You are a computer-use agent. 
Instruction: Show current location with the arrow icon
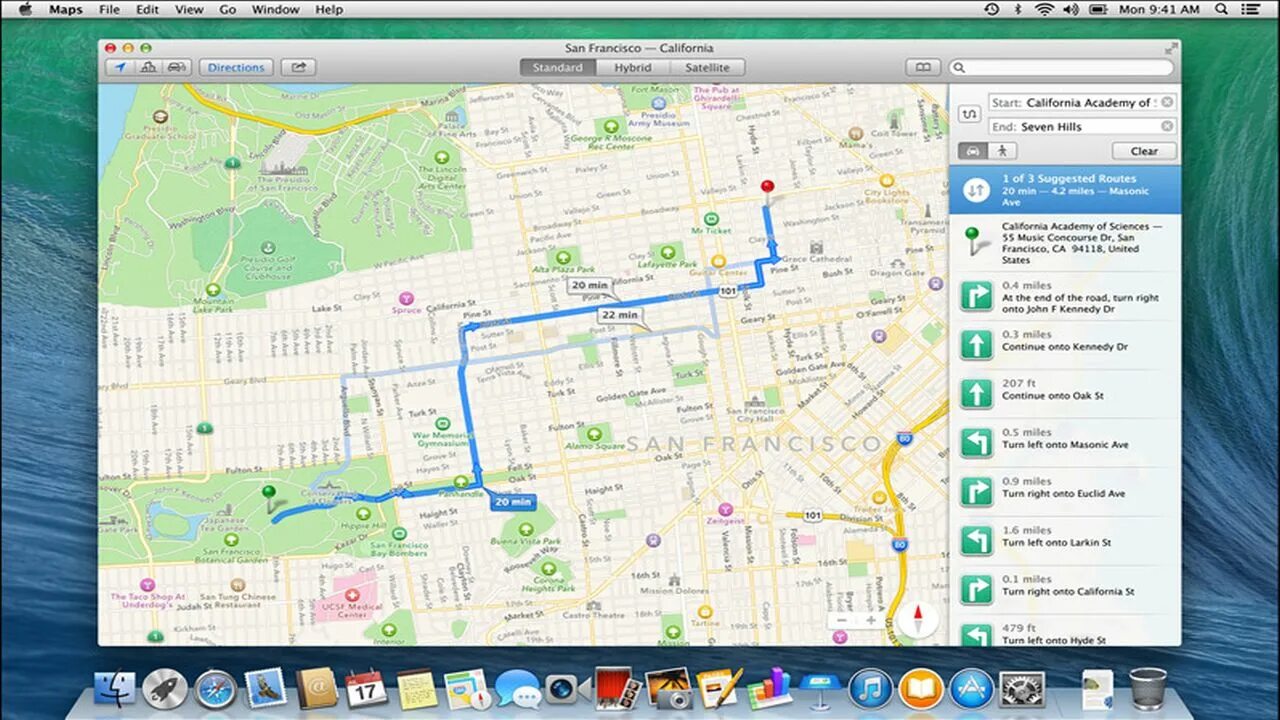tap(120, 67)
